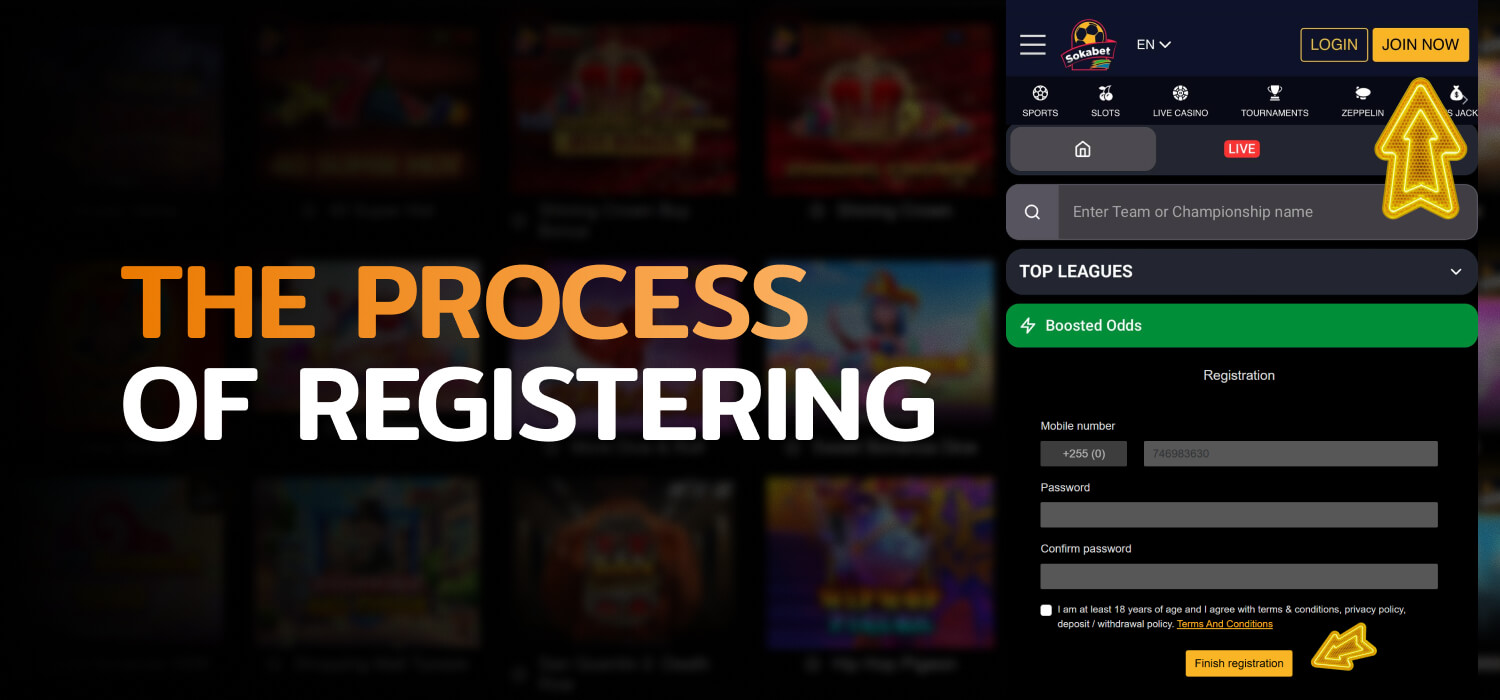Click the JOIN NOW button
Screen dimensions: 1500x700
1420,45
